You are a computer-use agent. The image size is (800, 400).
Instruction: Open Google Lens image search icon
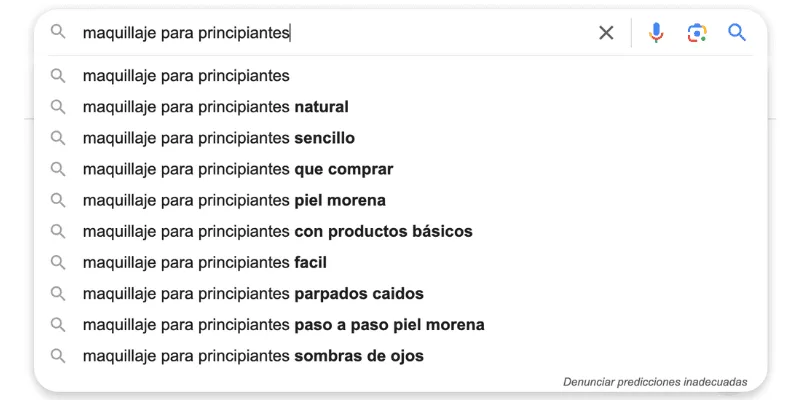tap(697, 33)
